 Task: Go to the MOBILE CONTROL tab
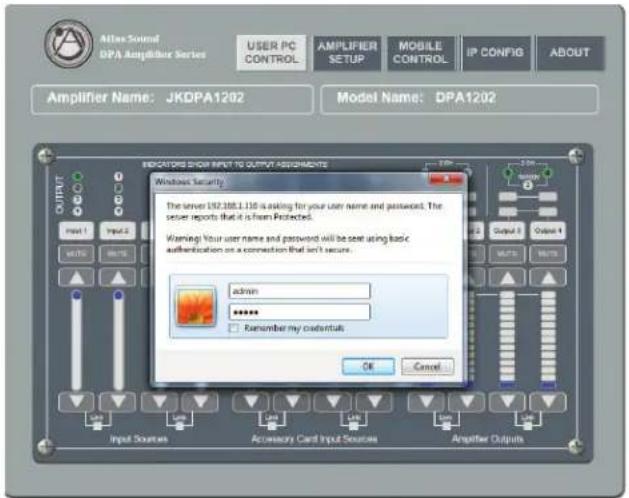(420, 53)
